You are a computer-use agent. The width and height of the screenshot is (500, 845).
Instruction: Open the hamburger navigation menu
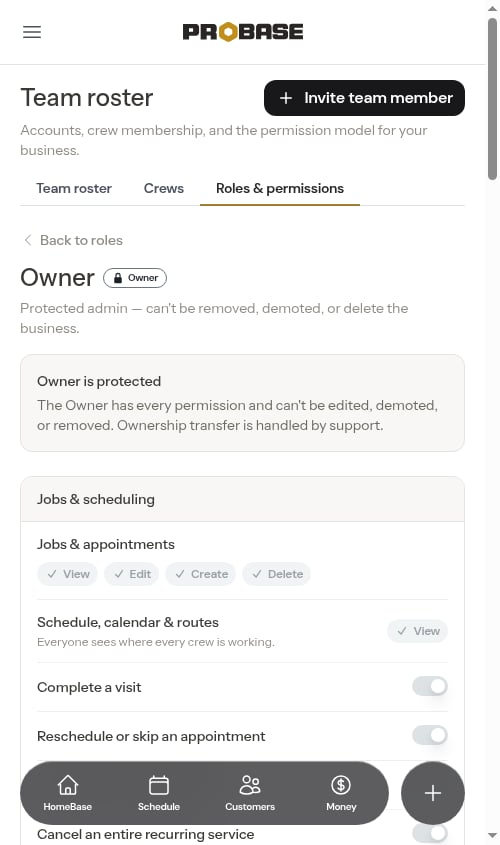32,32
